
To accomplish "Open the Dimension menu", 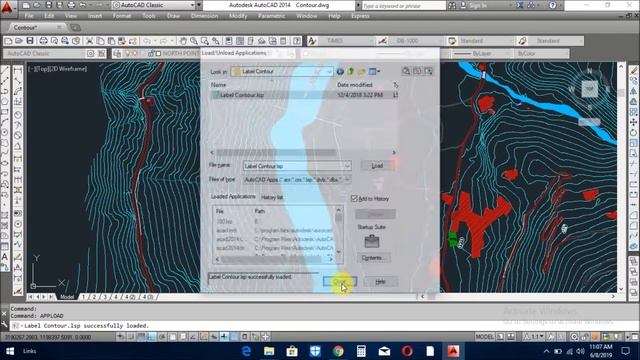I will click(204, 16).
